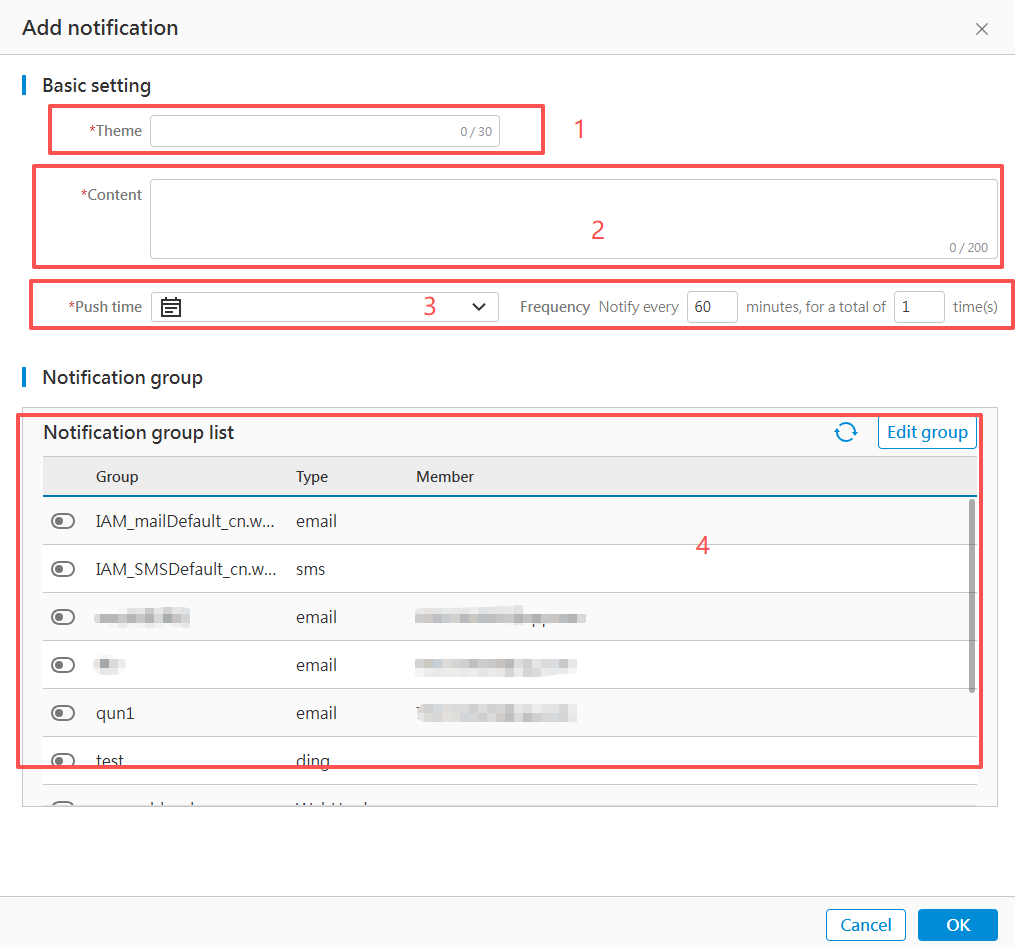This screenshot has width=1015, height=947.
Task: Toggle the test ding group switch
Action: click(63, 761)
